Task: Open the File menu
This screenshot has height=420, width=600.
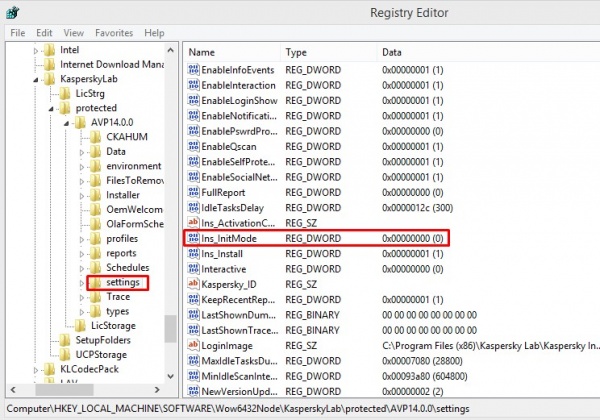Action: (x=18, y=33)
